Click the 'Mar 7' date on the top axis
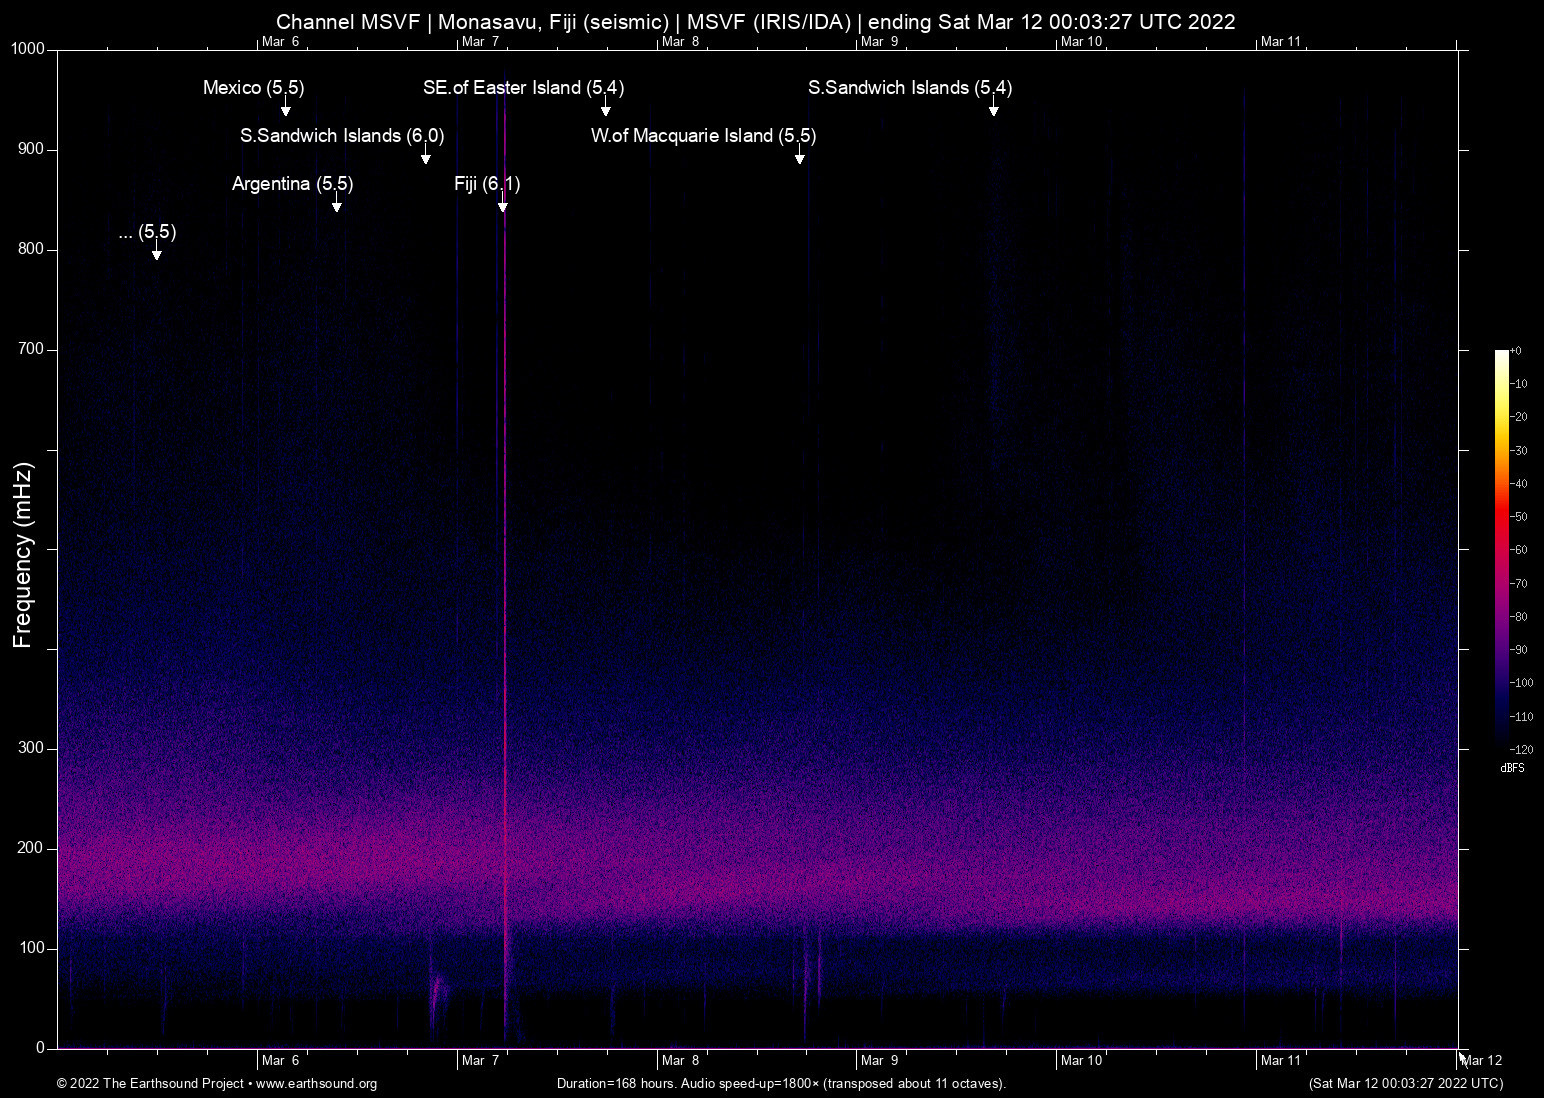Screen dimensions: 1544x1098 pos(481,41)
